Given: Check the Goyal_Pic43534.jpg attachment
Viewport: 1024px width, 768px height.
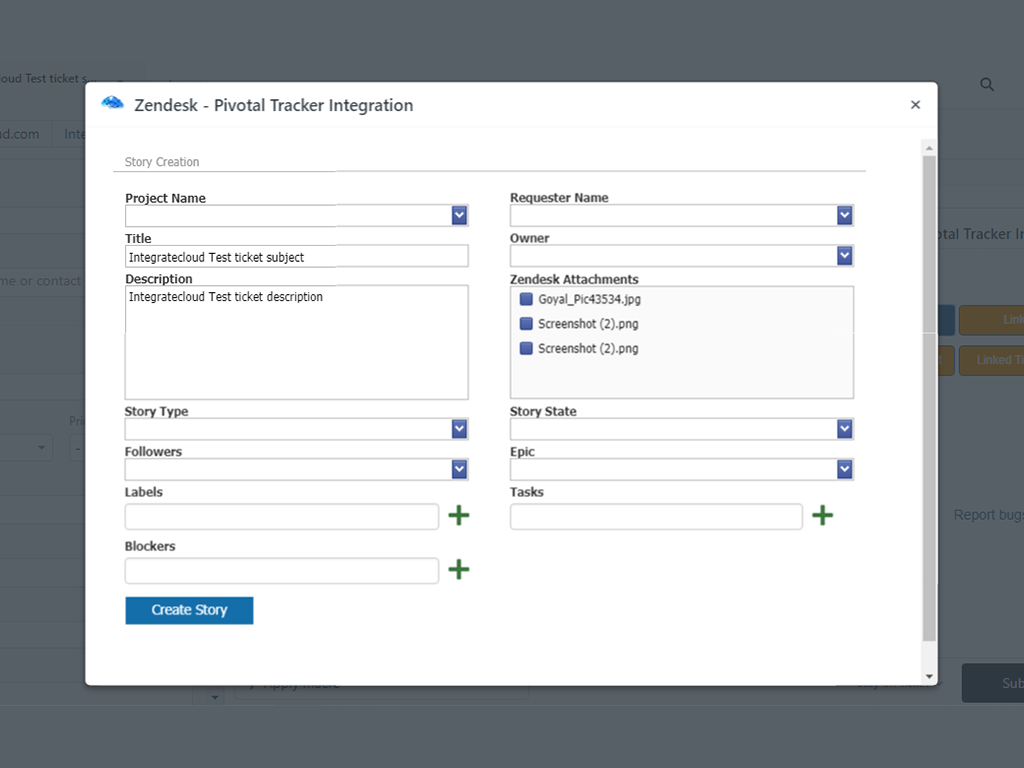Looking at the screenshot, I should pos(526,298).
